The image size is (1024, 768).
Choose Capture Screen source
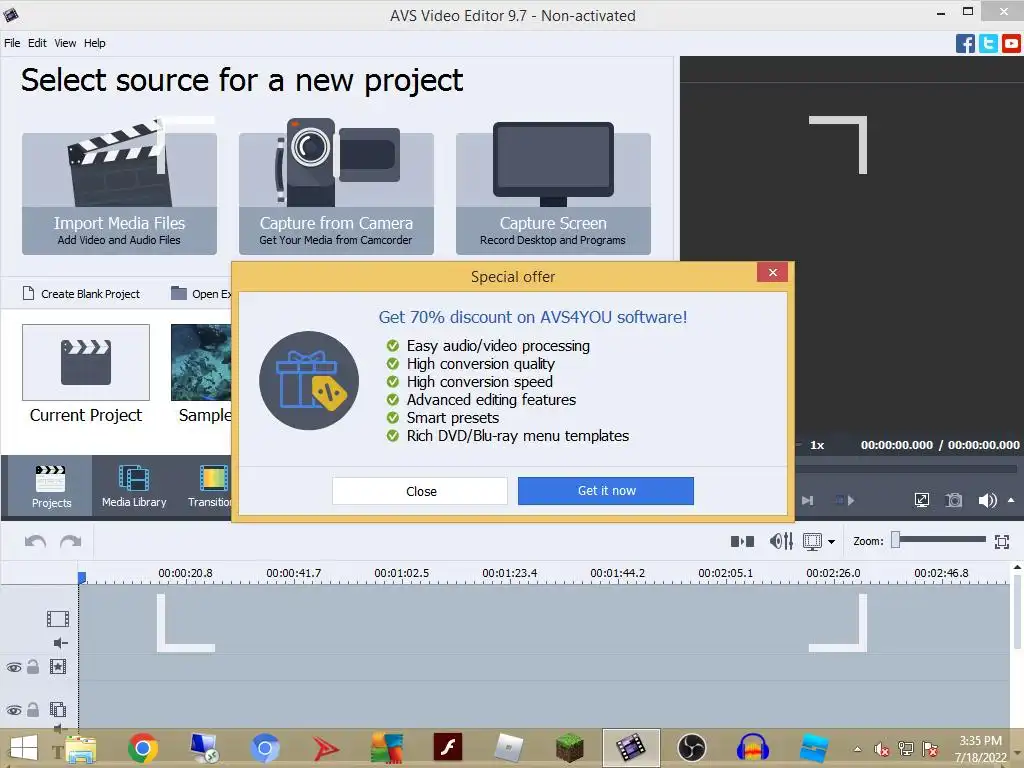coord(553,193)
